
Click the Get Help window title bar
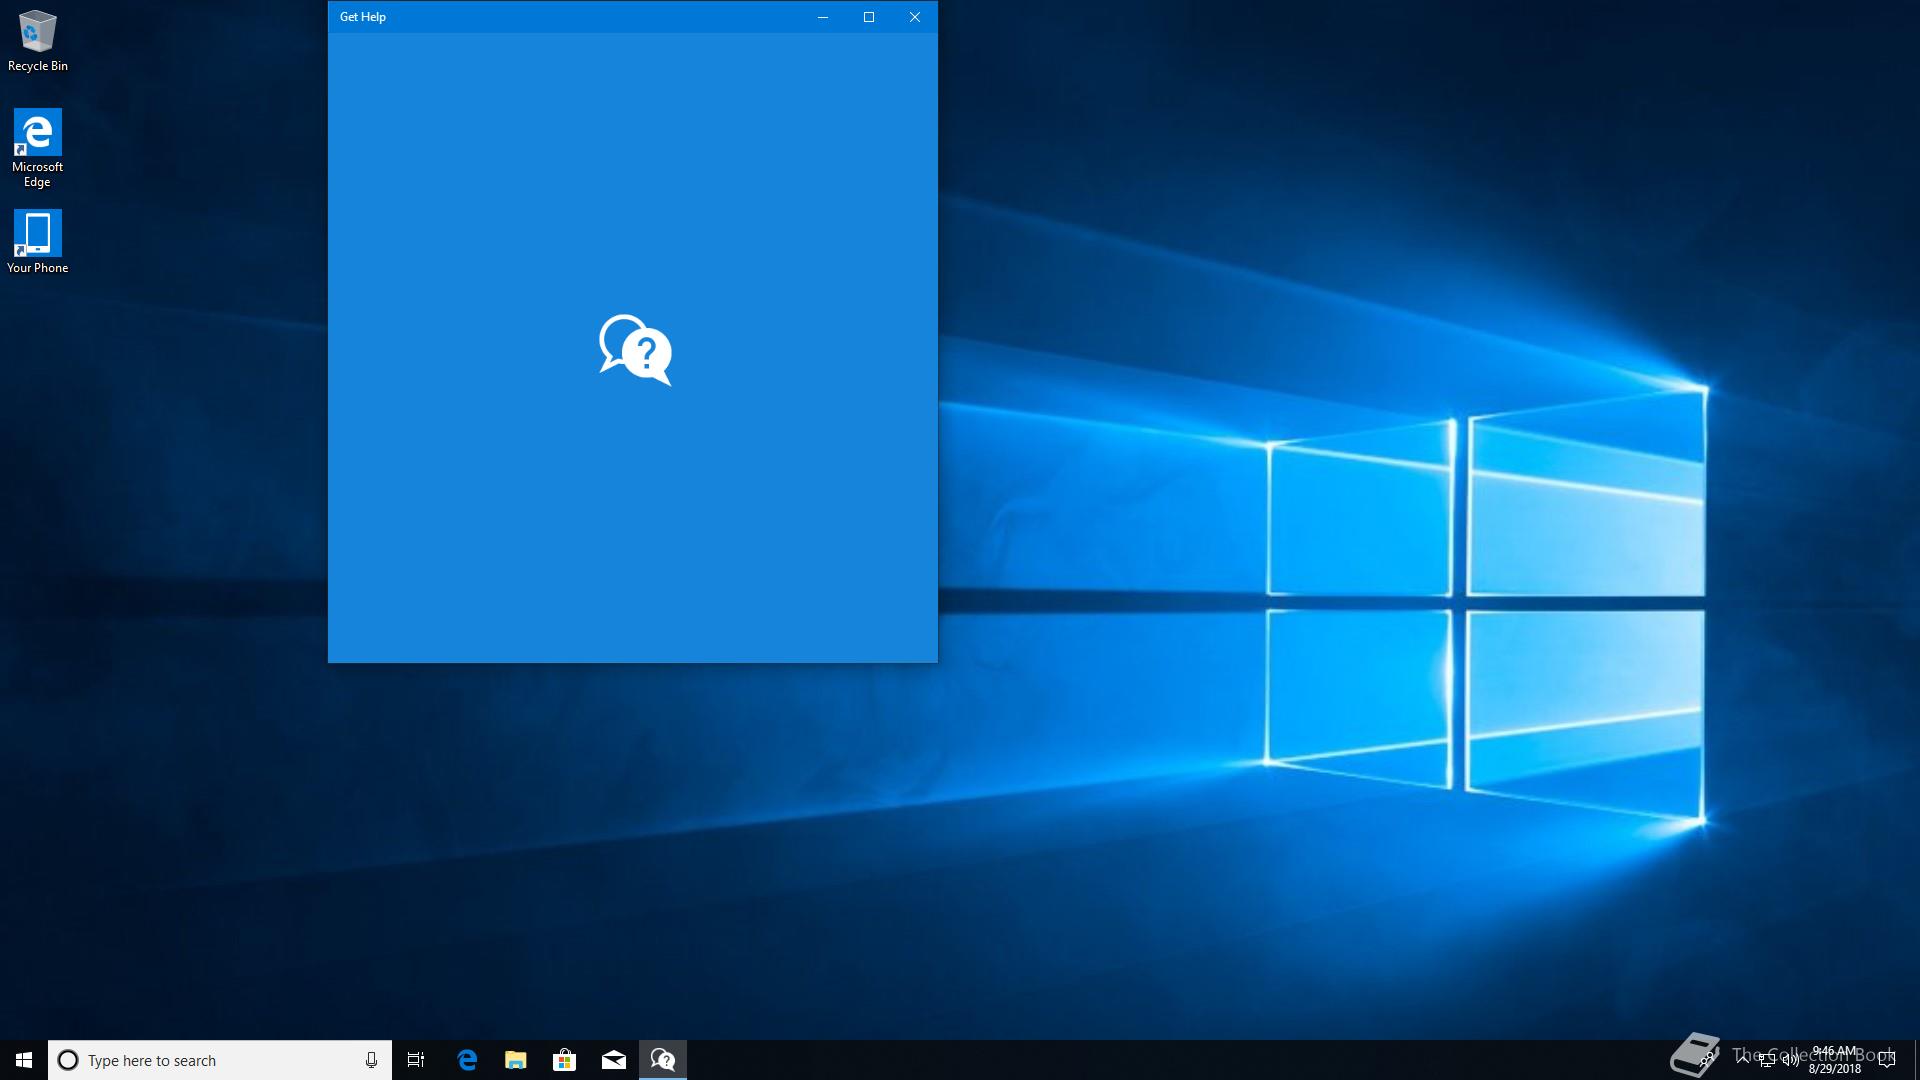tap(580, 17)
